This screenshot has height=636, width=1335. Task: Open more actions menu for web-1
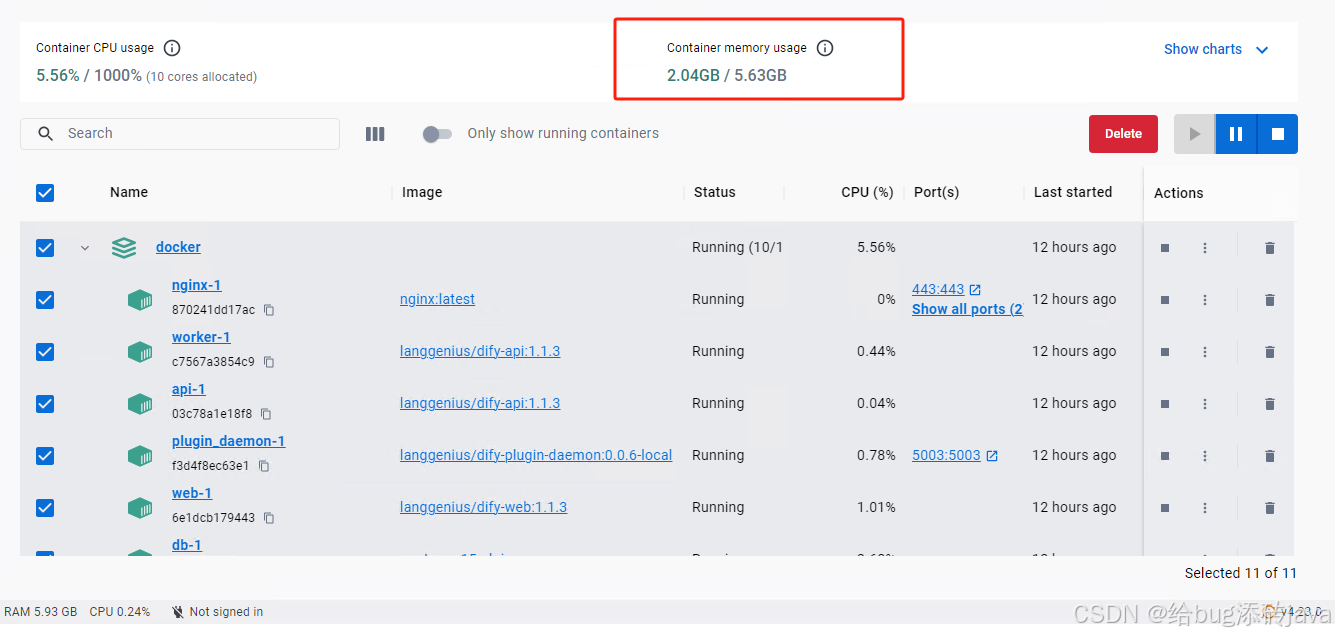point(1205,508)
